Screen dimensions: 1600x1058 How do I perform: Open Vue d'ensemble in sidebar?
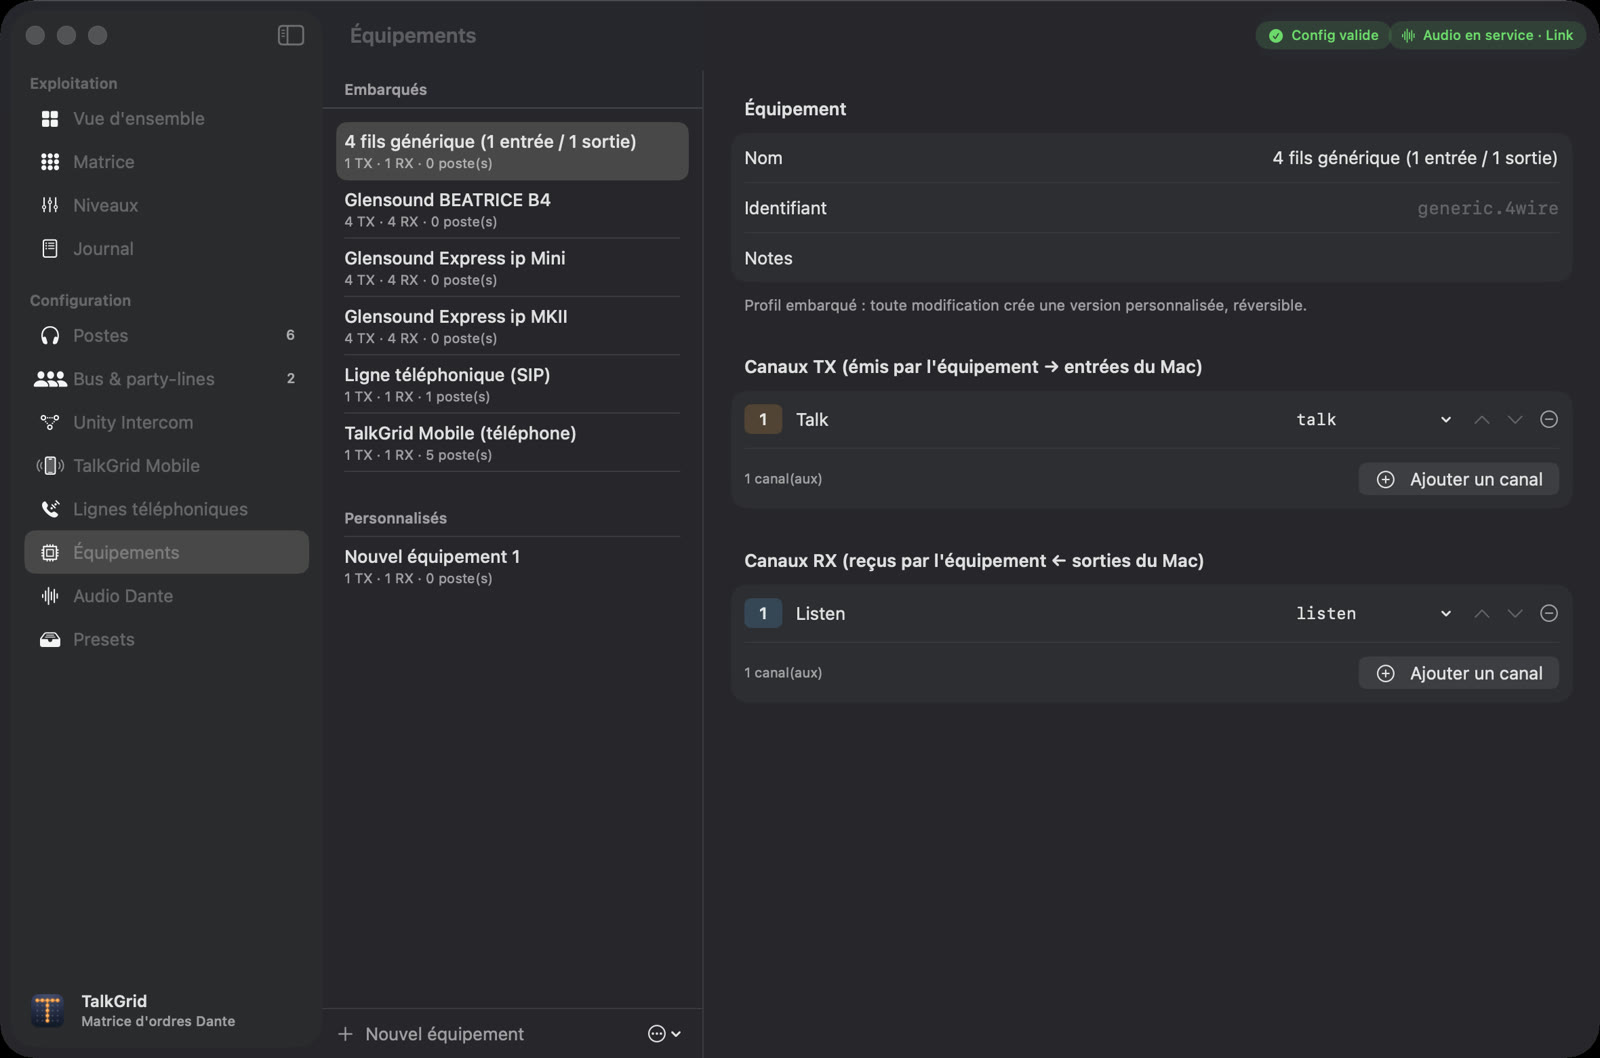coord(166,118)
